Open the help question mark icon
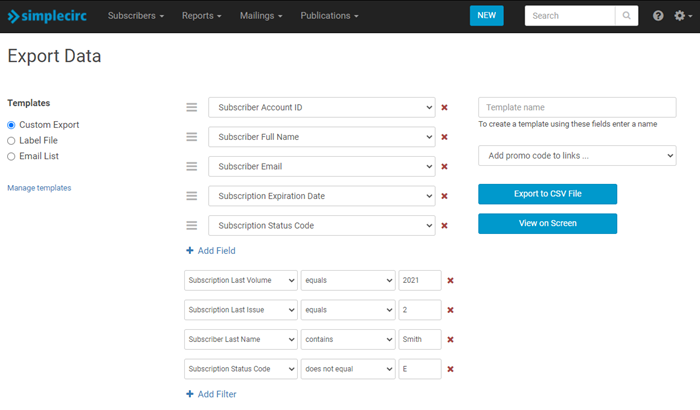This screenshot has height=410, width=700. point(658,16)
